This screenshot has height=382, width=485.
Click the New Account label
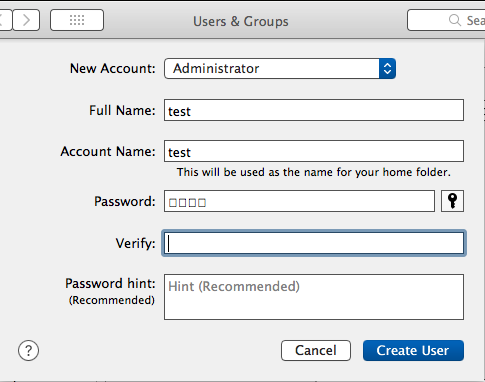pos(113,69)
